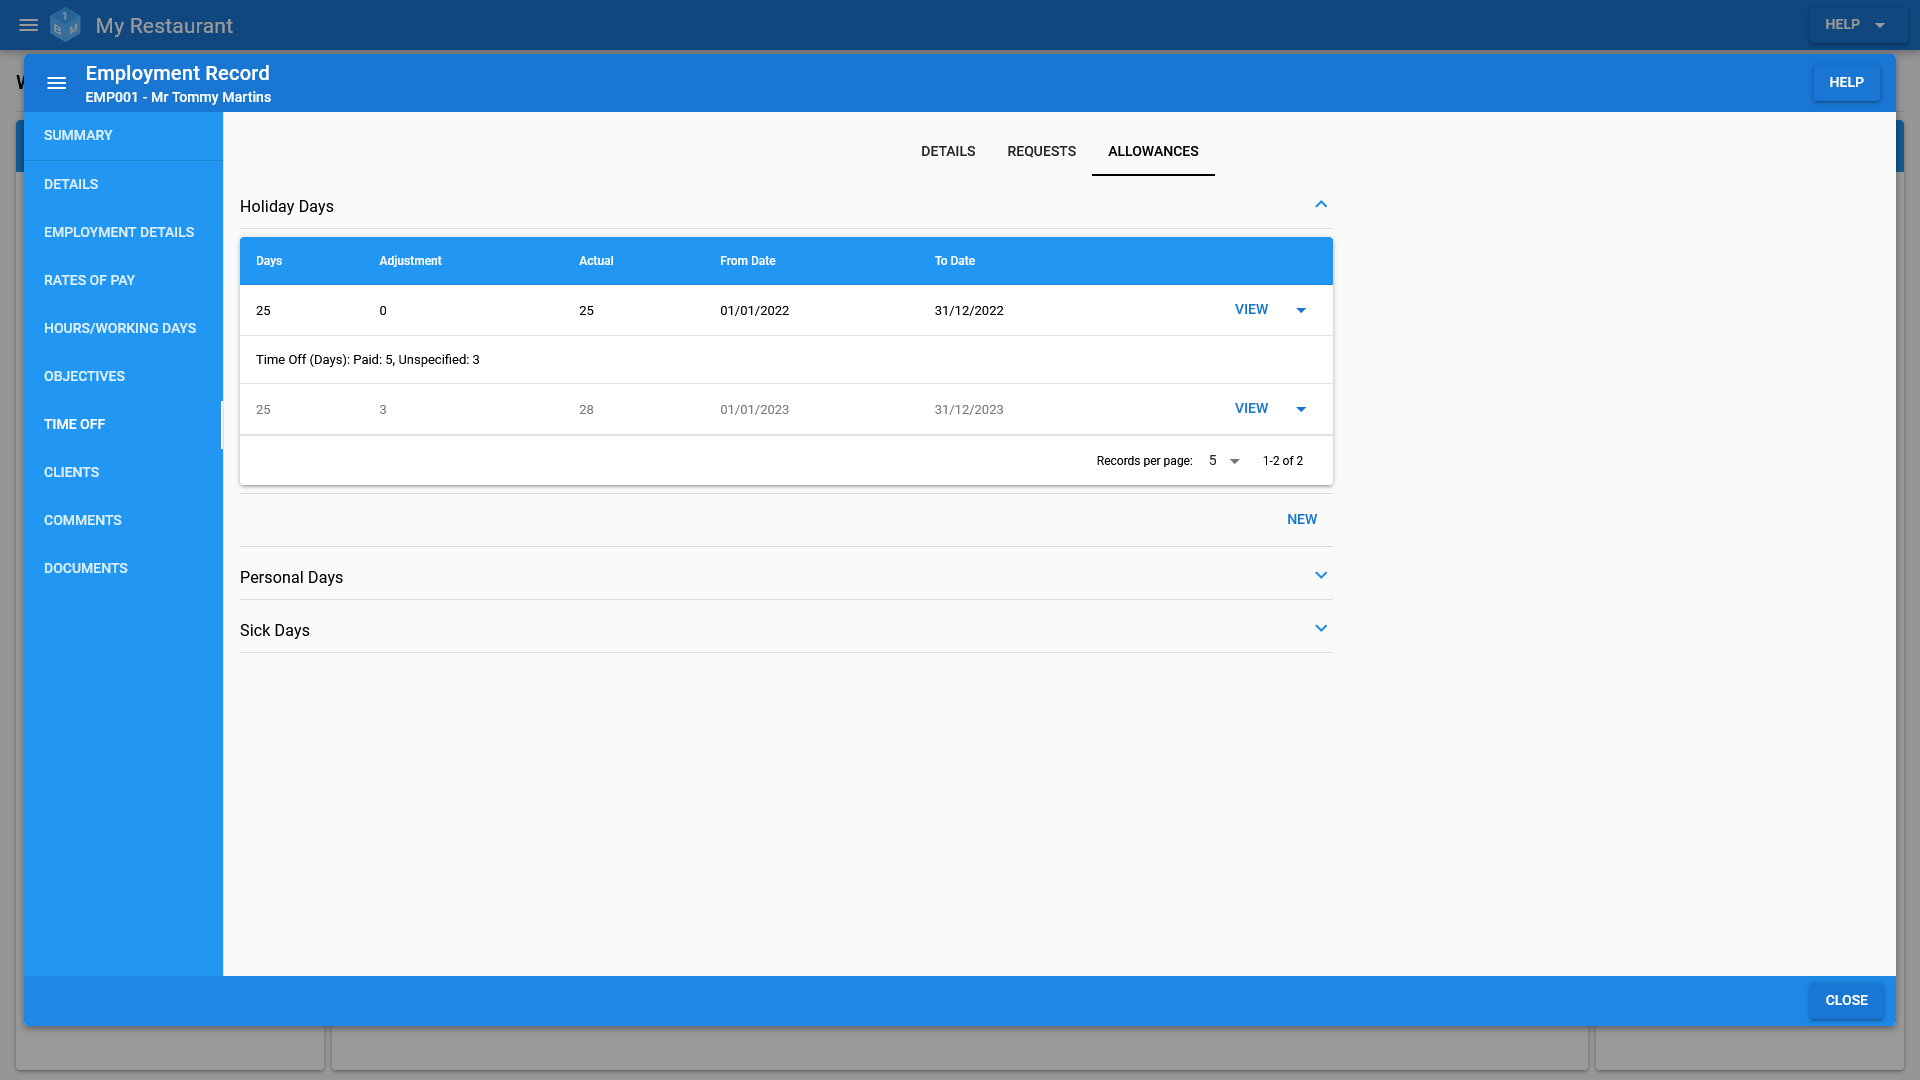Viewport: 1920px width, 1080px height.
Task: Click the ALLOWANCES tab
Action: click(1153, 152)
